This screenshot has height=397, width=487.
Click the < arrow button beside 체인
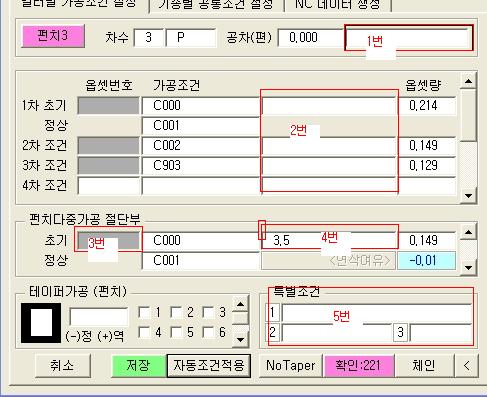pyautogui.click(x=466, y=366)
